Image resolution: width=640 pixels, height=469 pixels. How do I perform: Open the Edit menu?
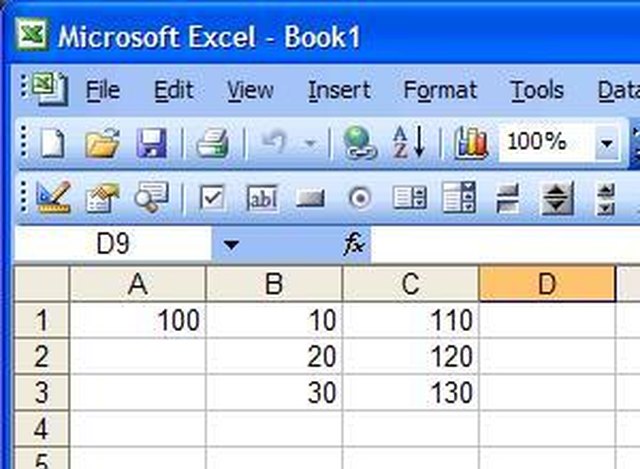pyautogui.click(x=173, y=91)
